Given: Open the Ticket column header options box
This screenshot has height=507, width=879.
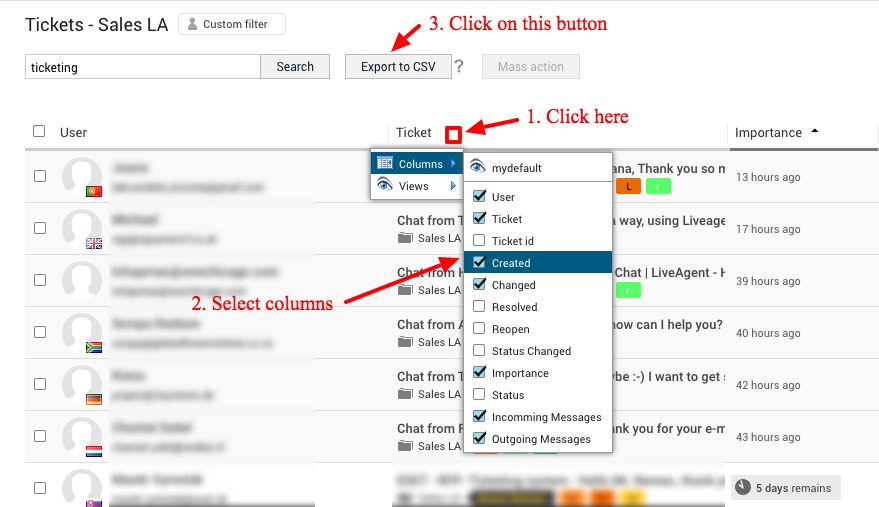Looking at the screenshot, I should tap(453, 133).
